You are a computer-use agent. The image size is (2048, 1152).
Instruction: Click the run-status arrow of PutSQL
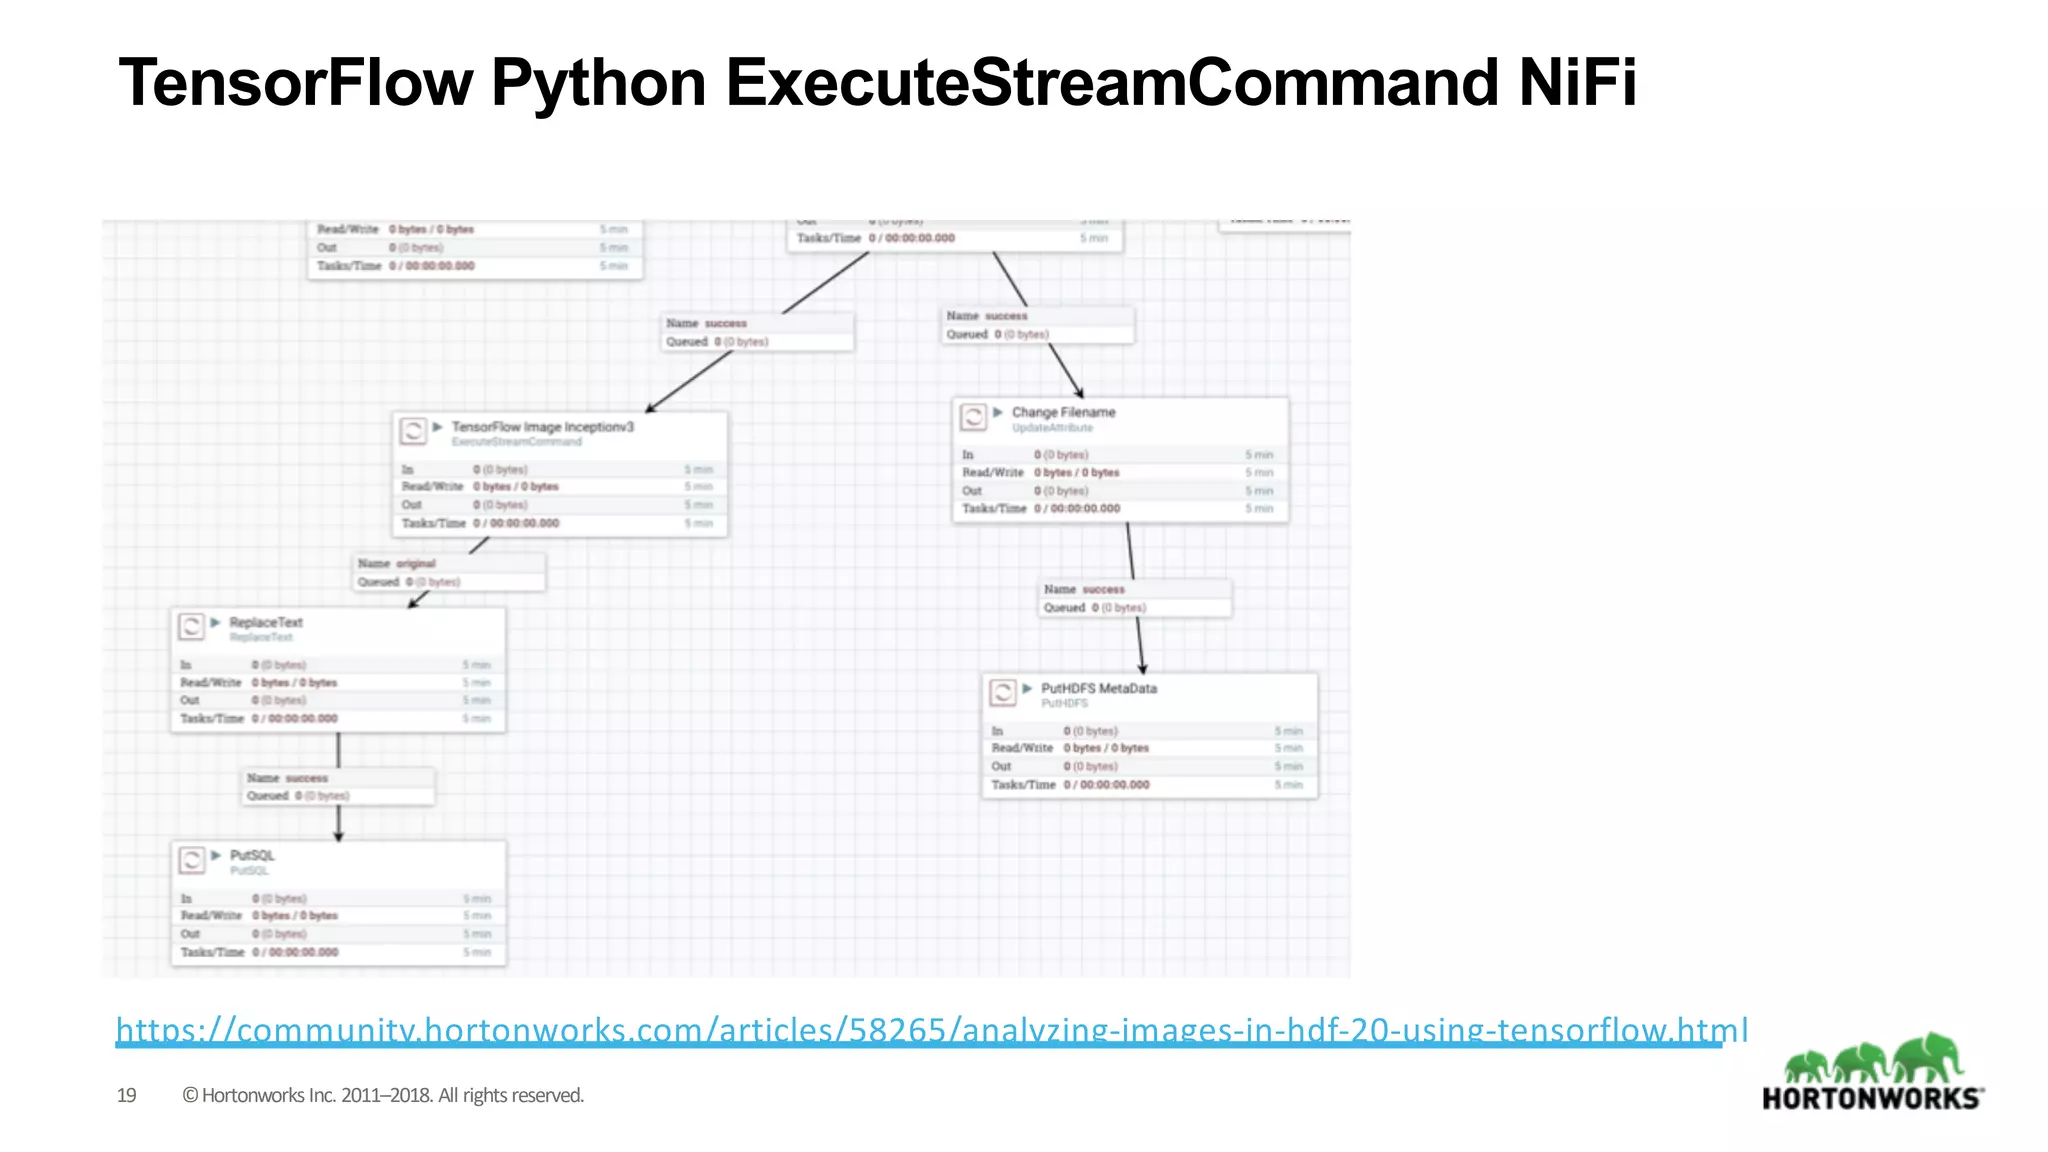(215, 855)
